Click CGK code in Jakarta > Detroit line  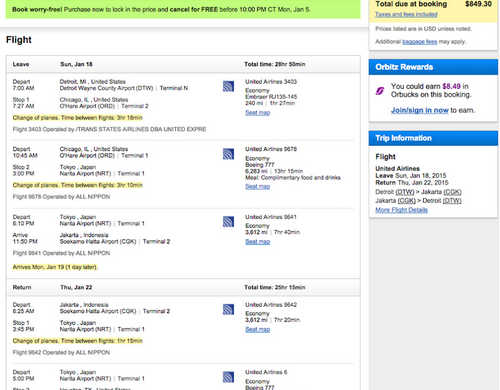(x=406, y=201)
